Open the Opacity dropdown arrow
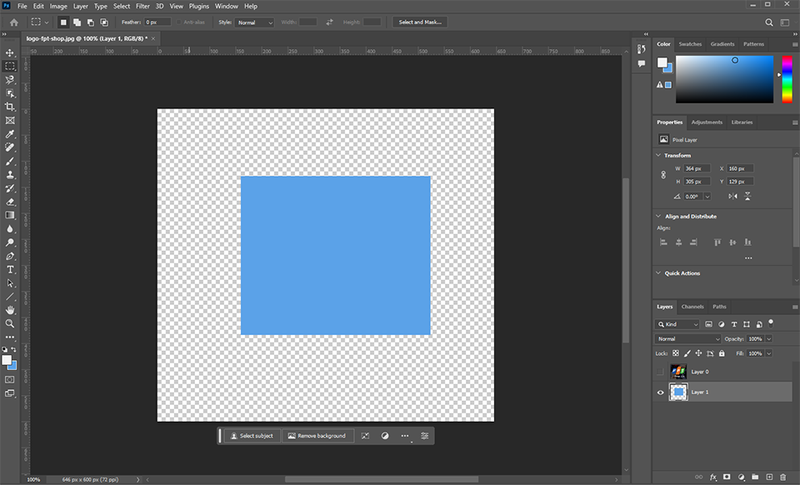The height and width of the screenshot is (485, 800). 769,339
